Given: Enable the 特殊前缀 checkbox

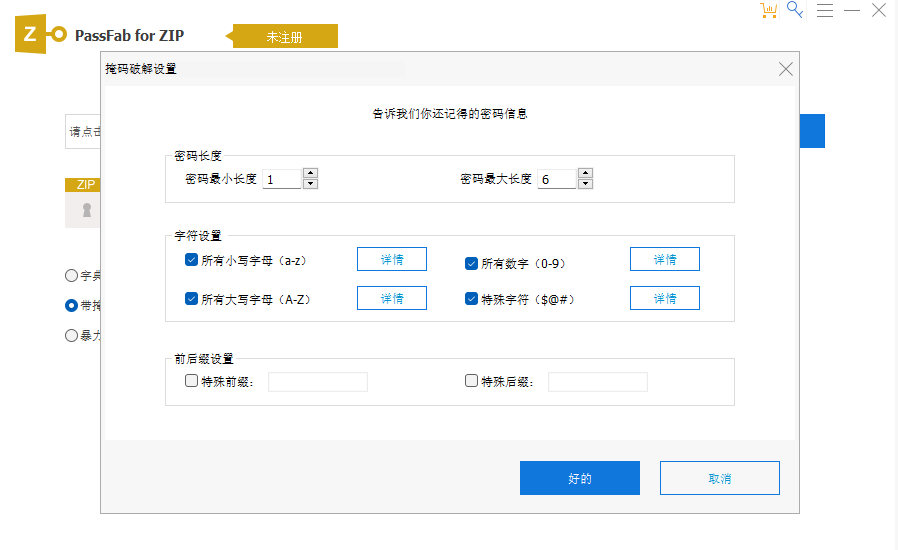Looking at the screenshot, I should (191, 380).
